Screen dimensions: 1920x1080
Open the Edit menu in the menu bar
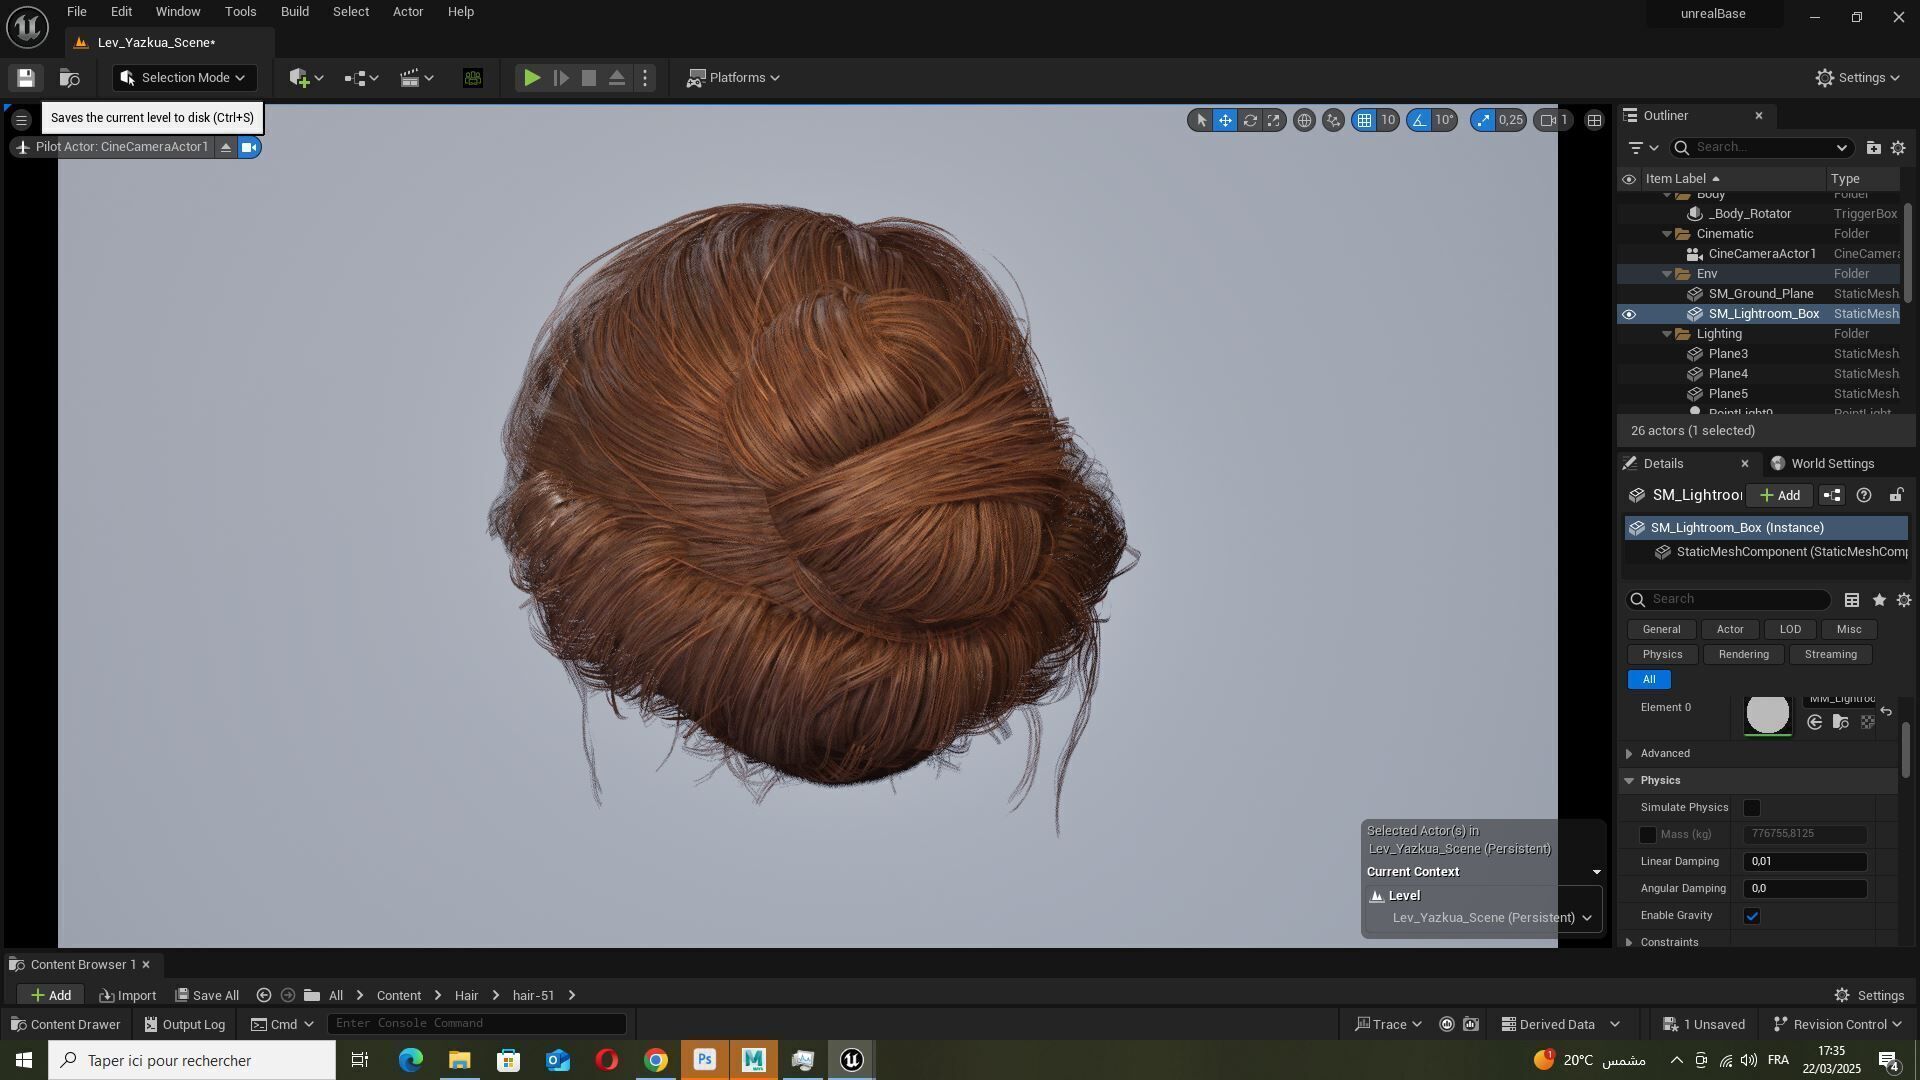pyautogui.click(x=121, y=12)
